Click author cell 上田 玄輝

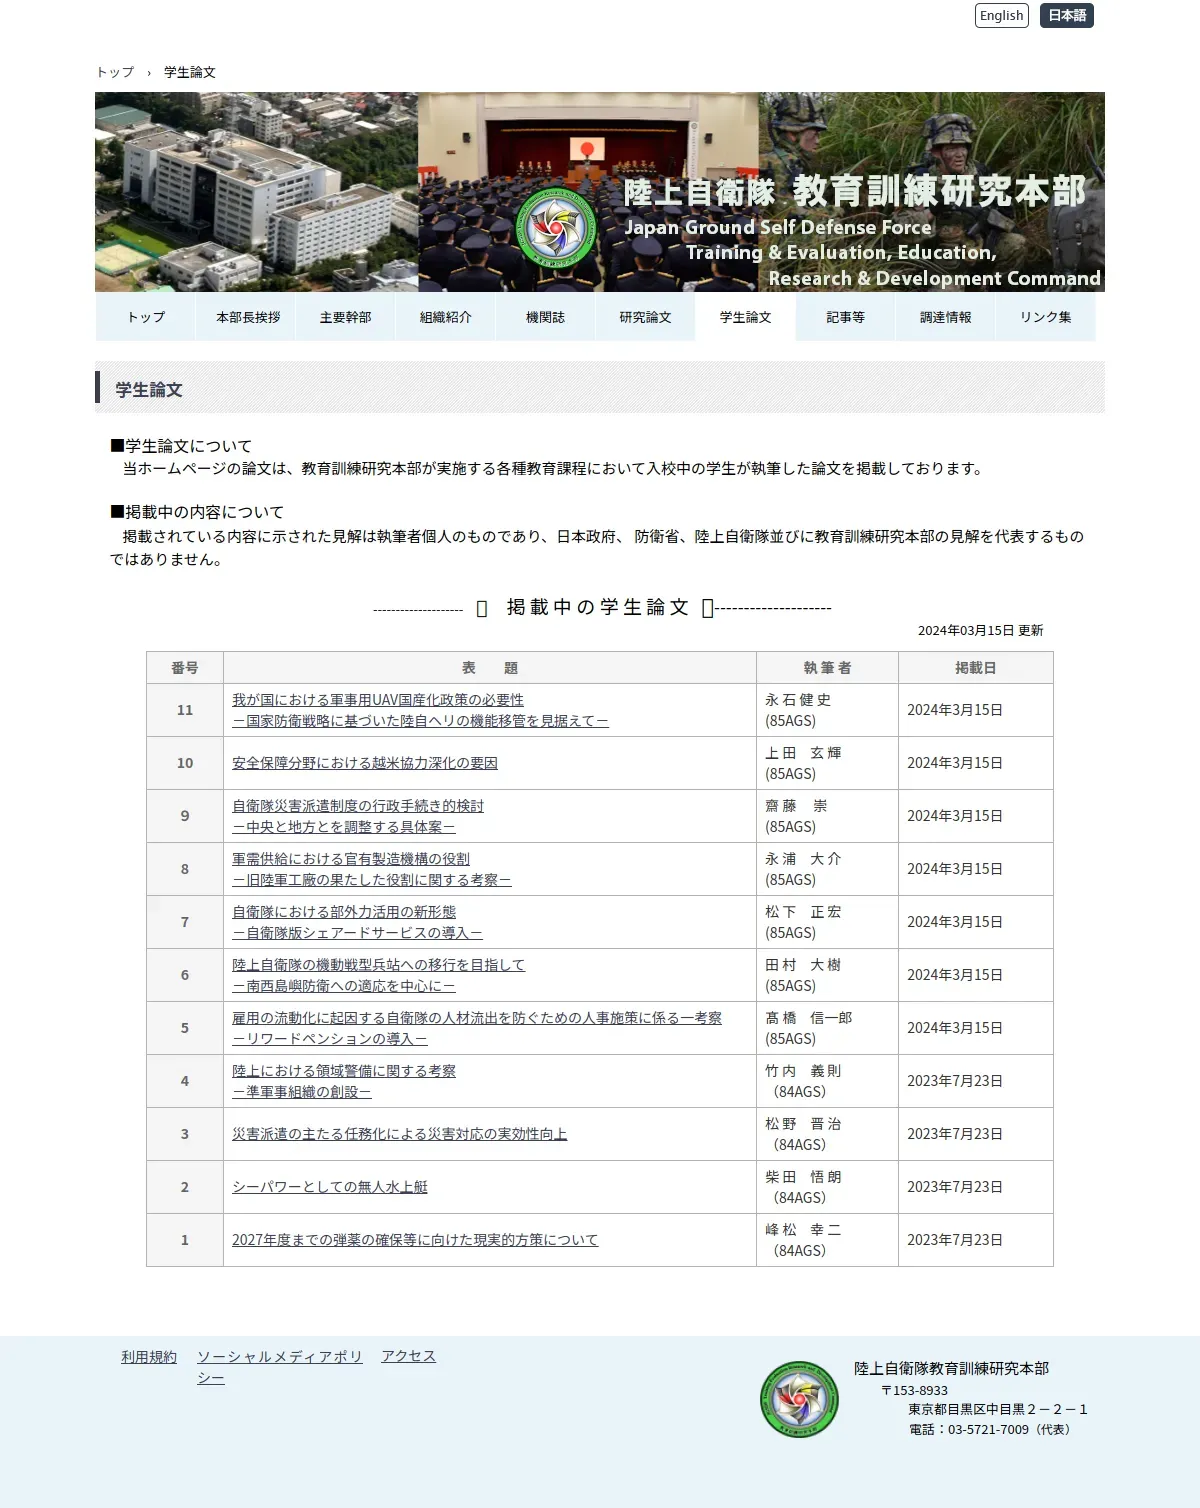click(x=827, y=763)
